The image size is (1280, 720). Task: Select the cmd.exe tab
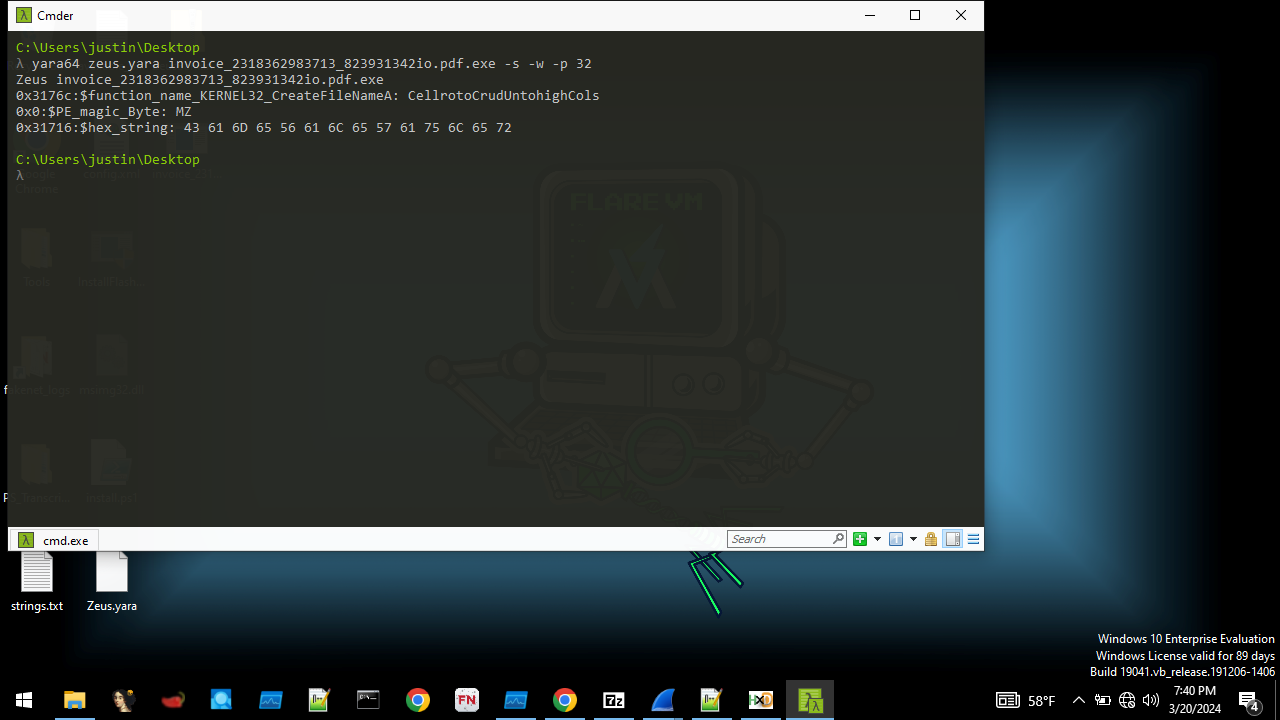pos(54,540)
